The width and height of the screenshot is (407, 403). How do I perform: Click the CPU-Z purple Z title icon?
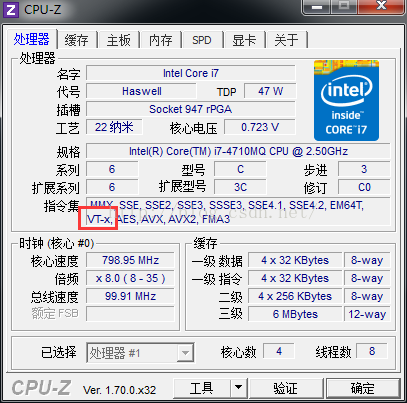click(x=11, y=9)
